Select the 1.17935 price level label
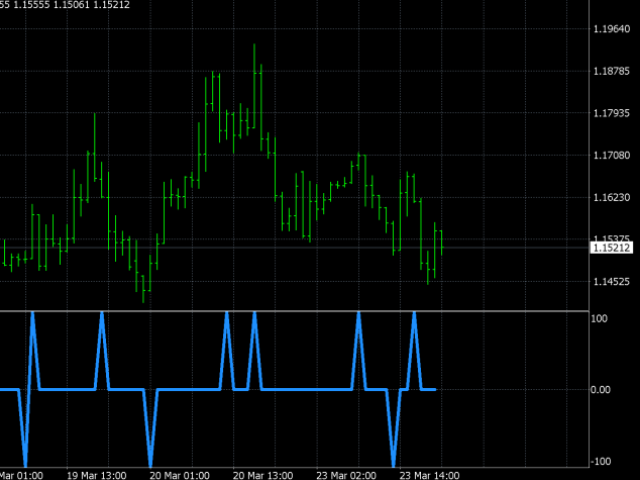640x480 pixels. point(611,113)
